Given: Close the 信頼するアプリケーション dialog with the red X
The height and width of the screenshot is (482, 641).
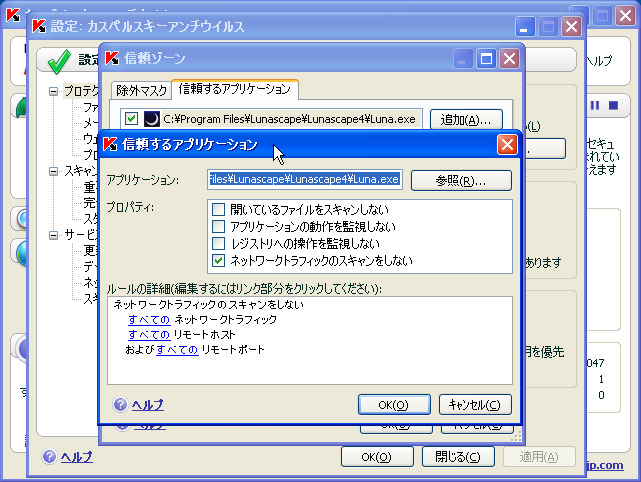Looking at the screenshot, I should pos(506,146).
